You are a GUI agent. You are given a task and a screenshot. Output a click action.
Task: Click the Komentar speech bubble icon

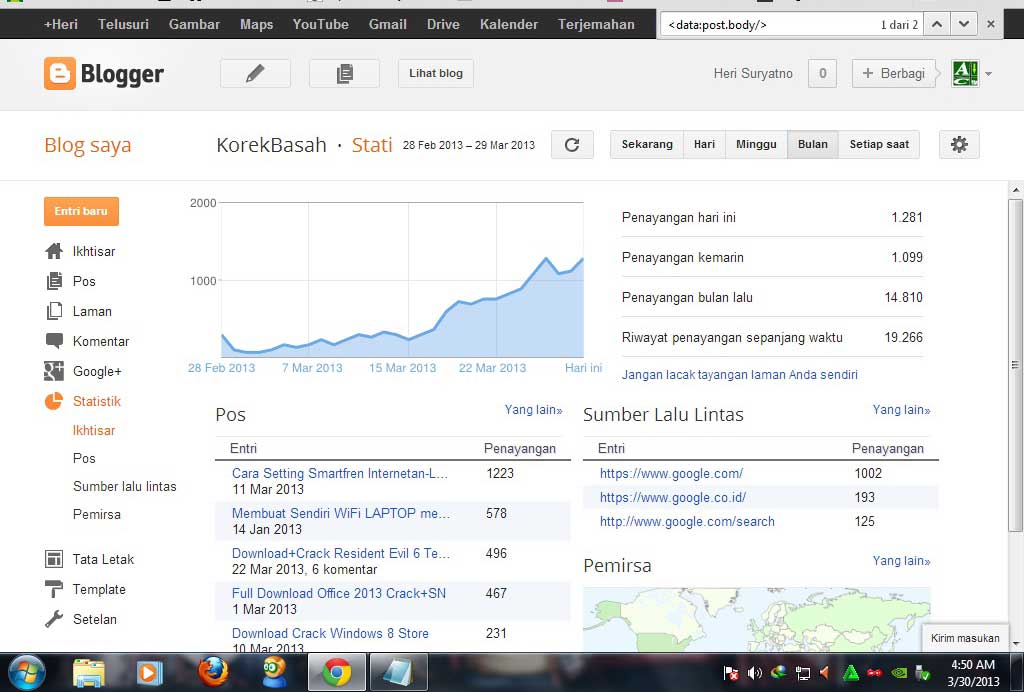pos(54,341)
